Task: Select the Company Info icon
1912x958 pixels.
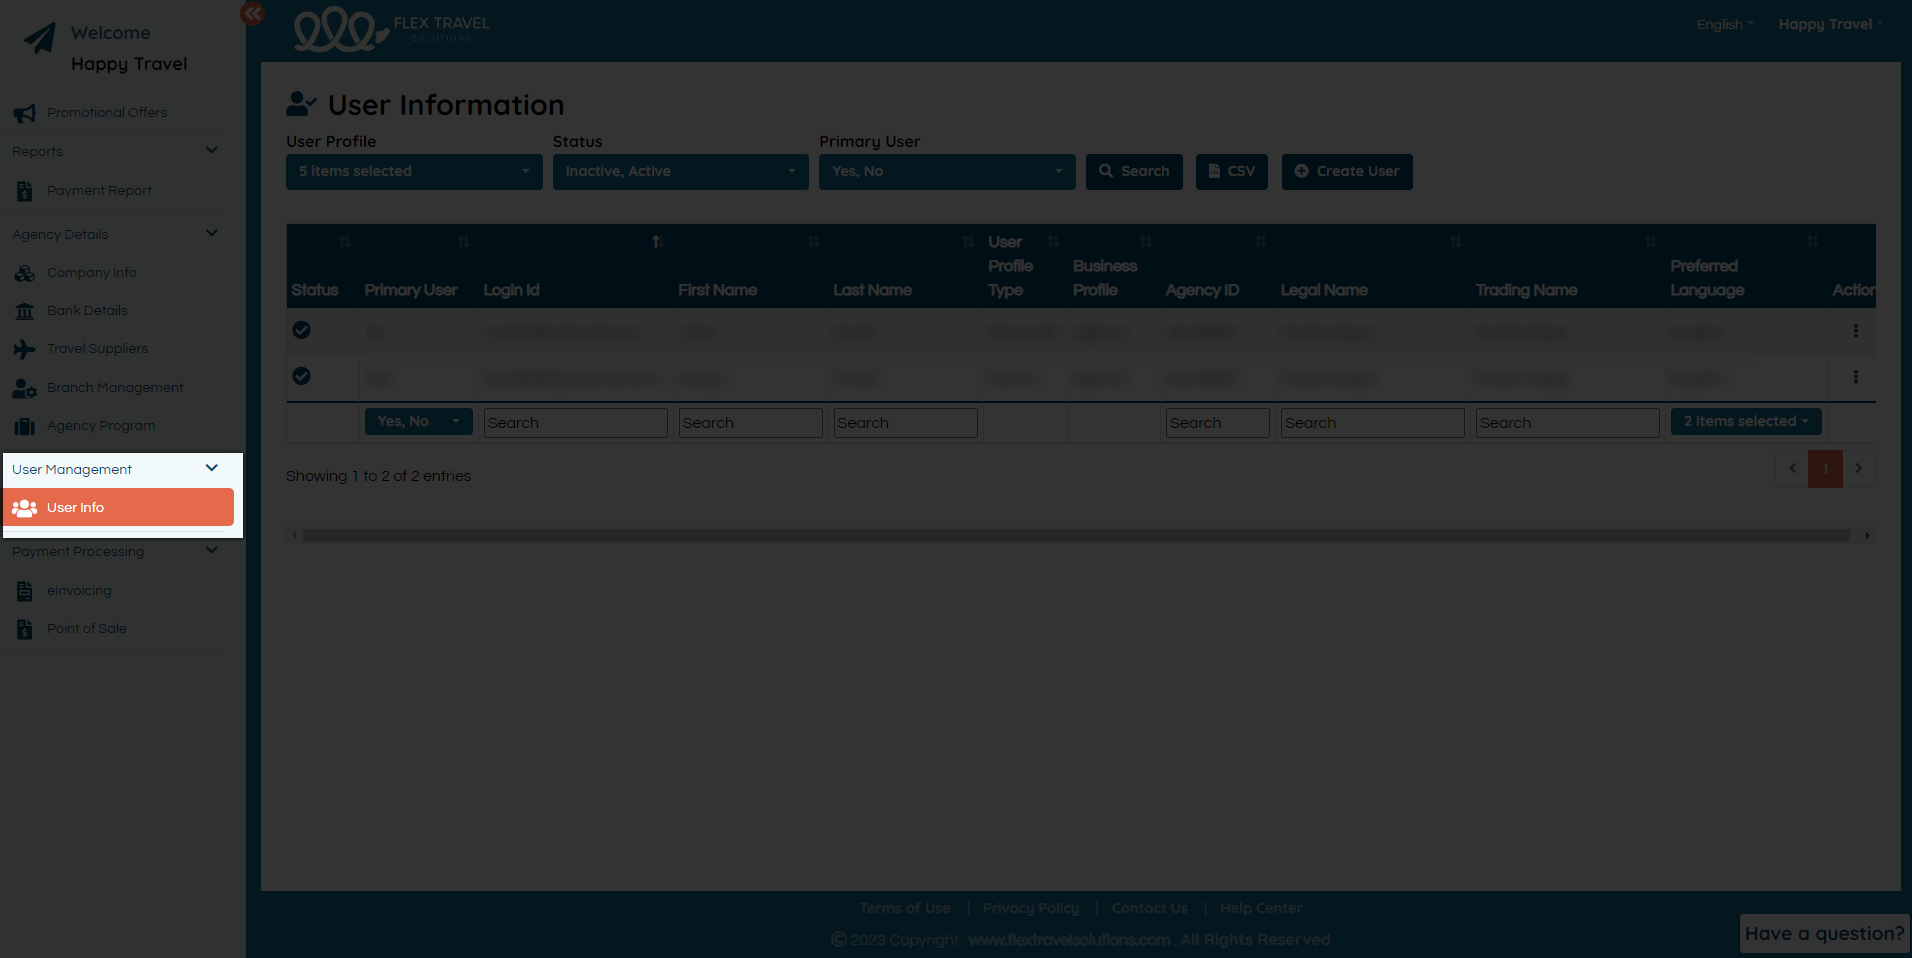Action: tap(24, 272)
